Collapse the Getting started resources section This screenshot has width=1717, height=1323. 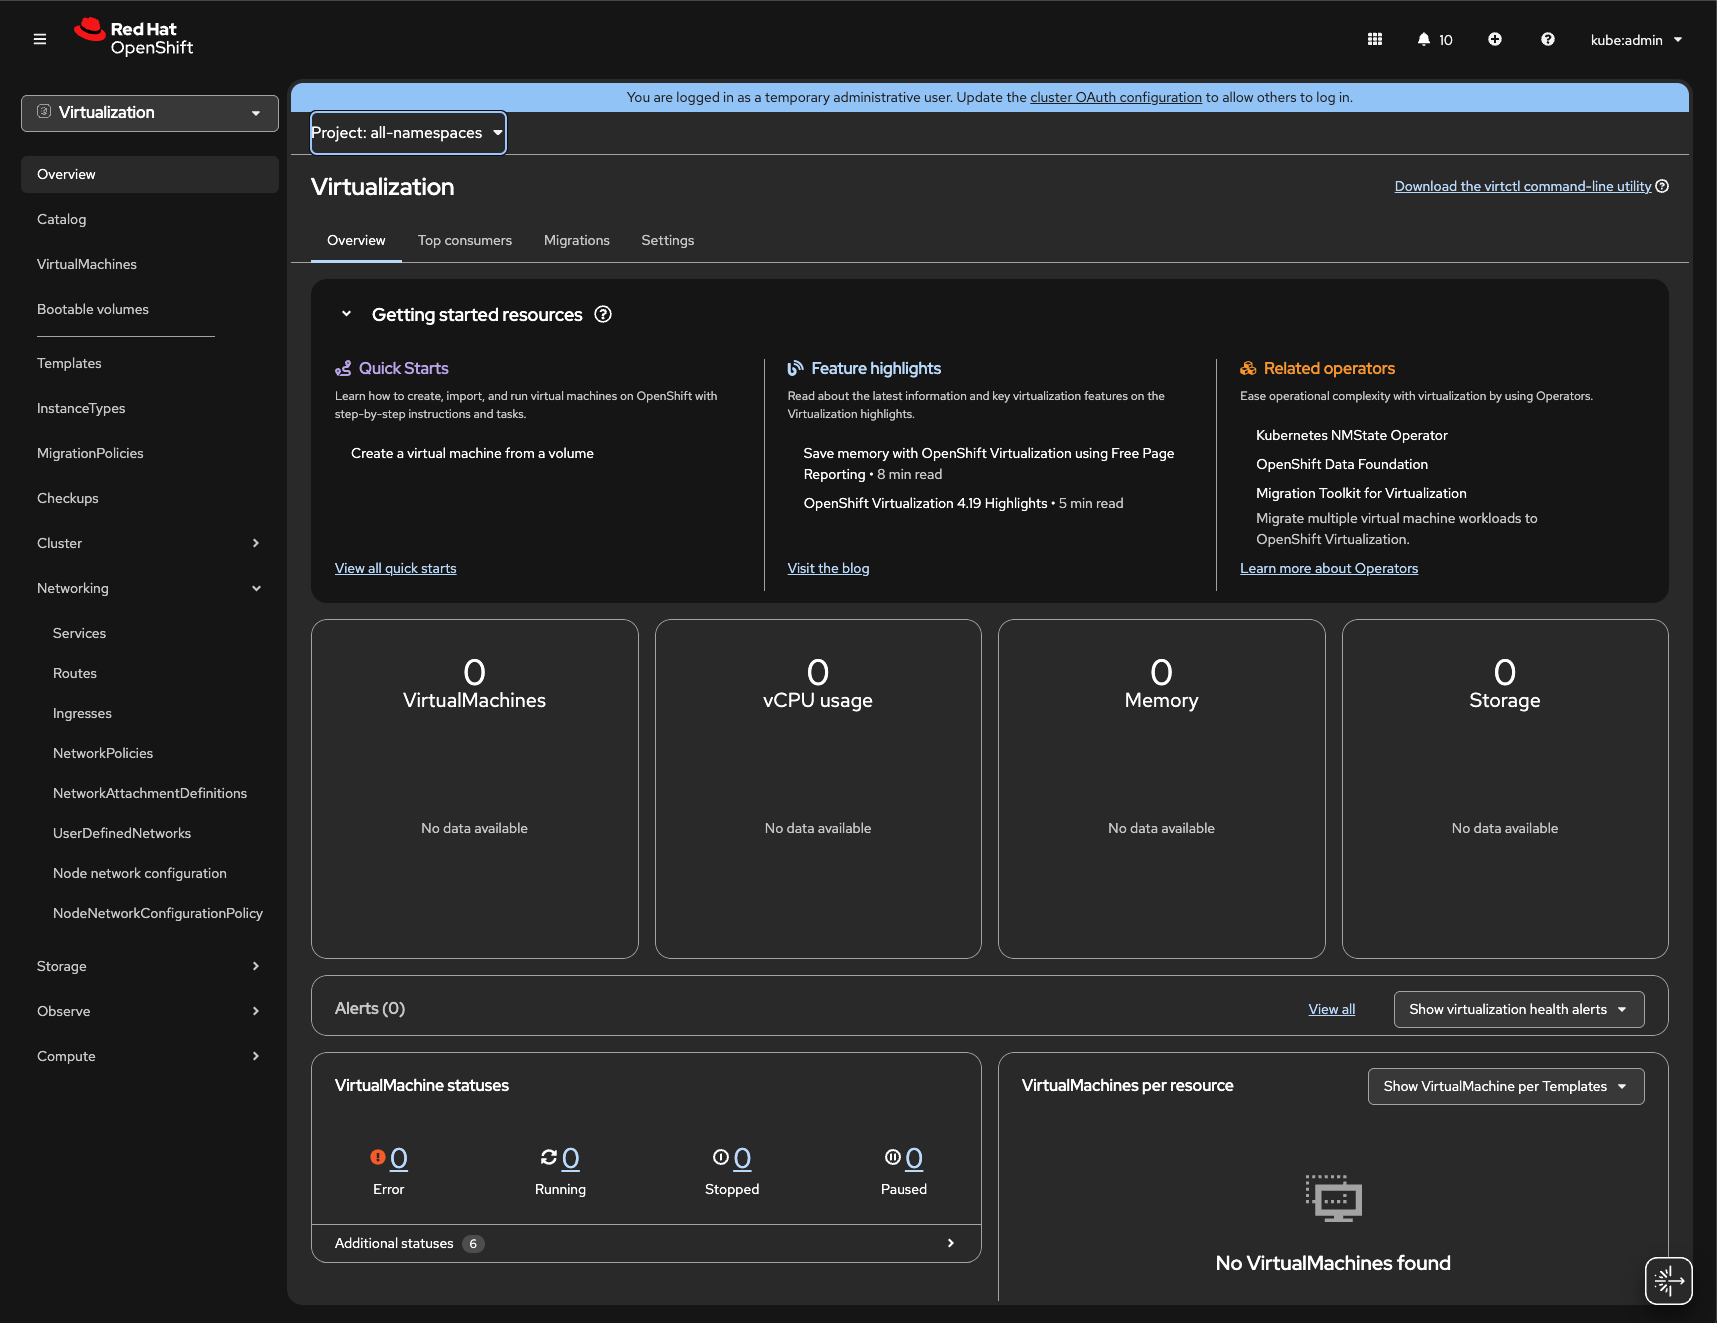point(346,314)
